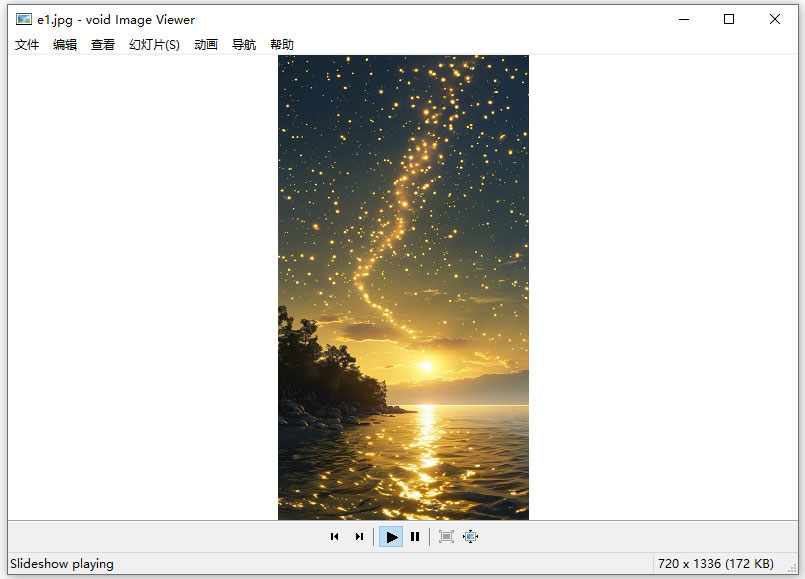Expand the 查看 (View) menu
Screen dimensions: 805x579
[x=102, y=44]
